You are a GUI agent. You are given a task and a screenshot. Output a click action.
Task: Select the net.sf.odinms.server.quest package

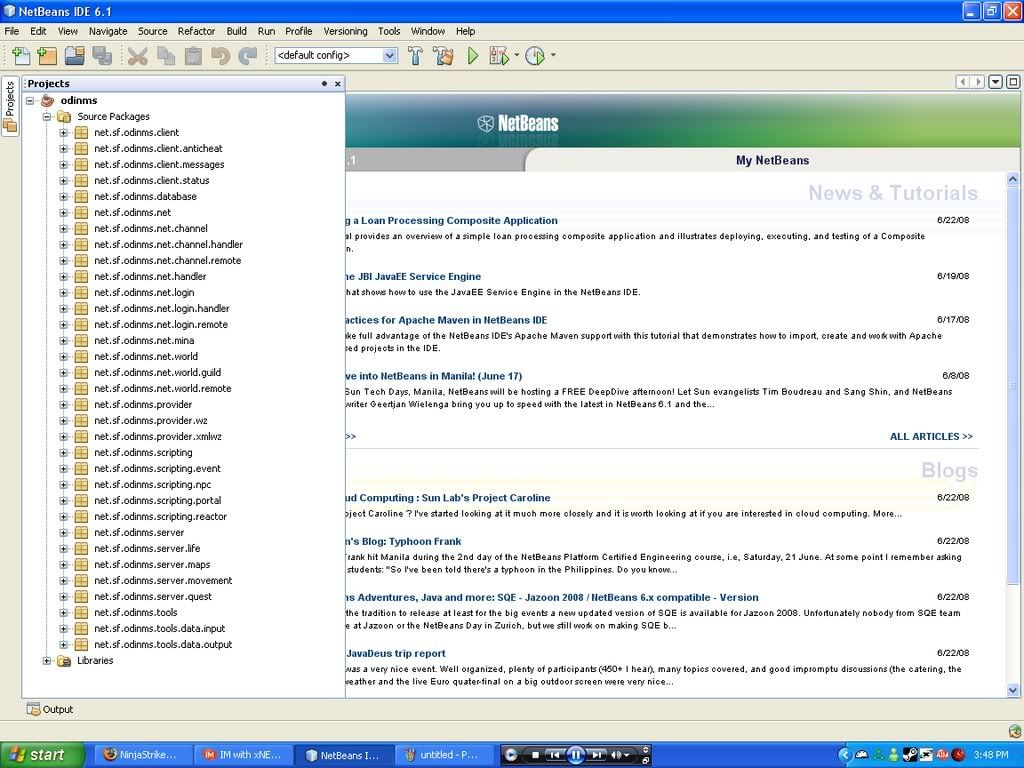click(x=153, y=597)
